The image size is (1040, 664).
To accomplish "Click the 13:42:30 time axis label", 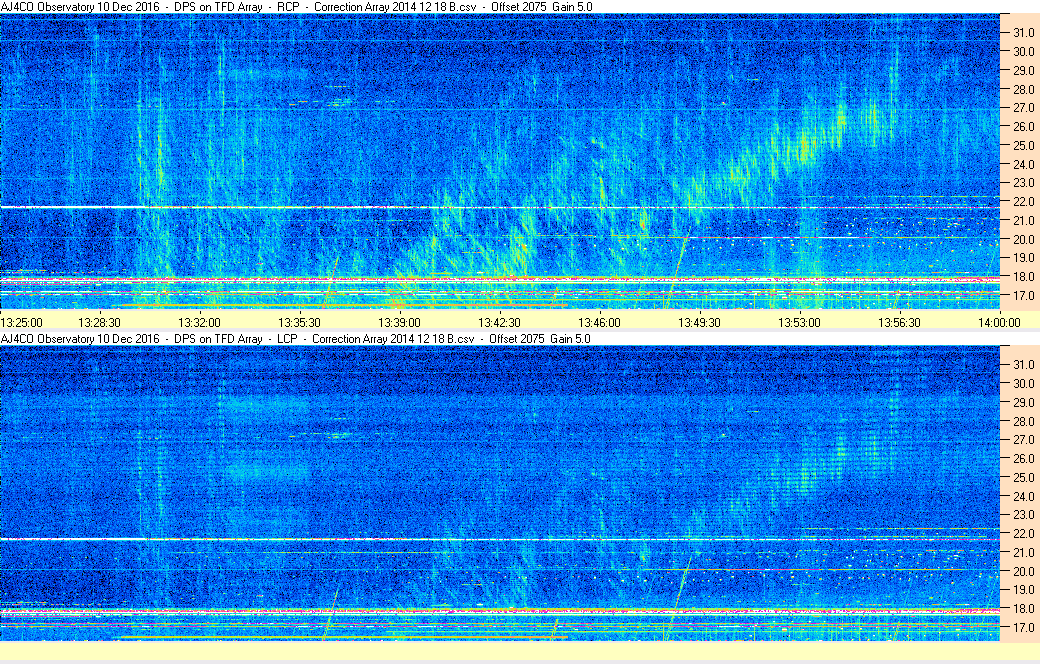I will point(499,322).
